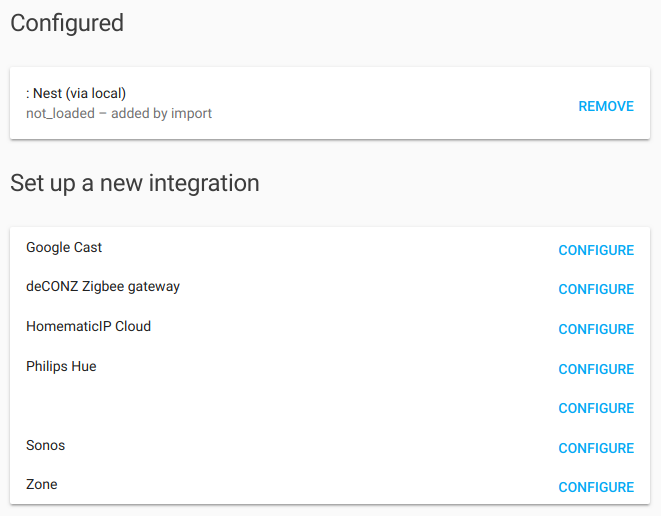Remove the Nest integration
The image size is (661, 516).
click(x=605, y=106)
